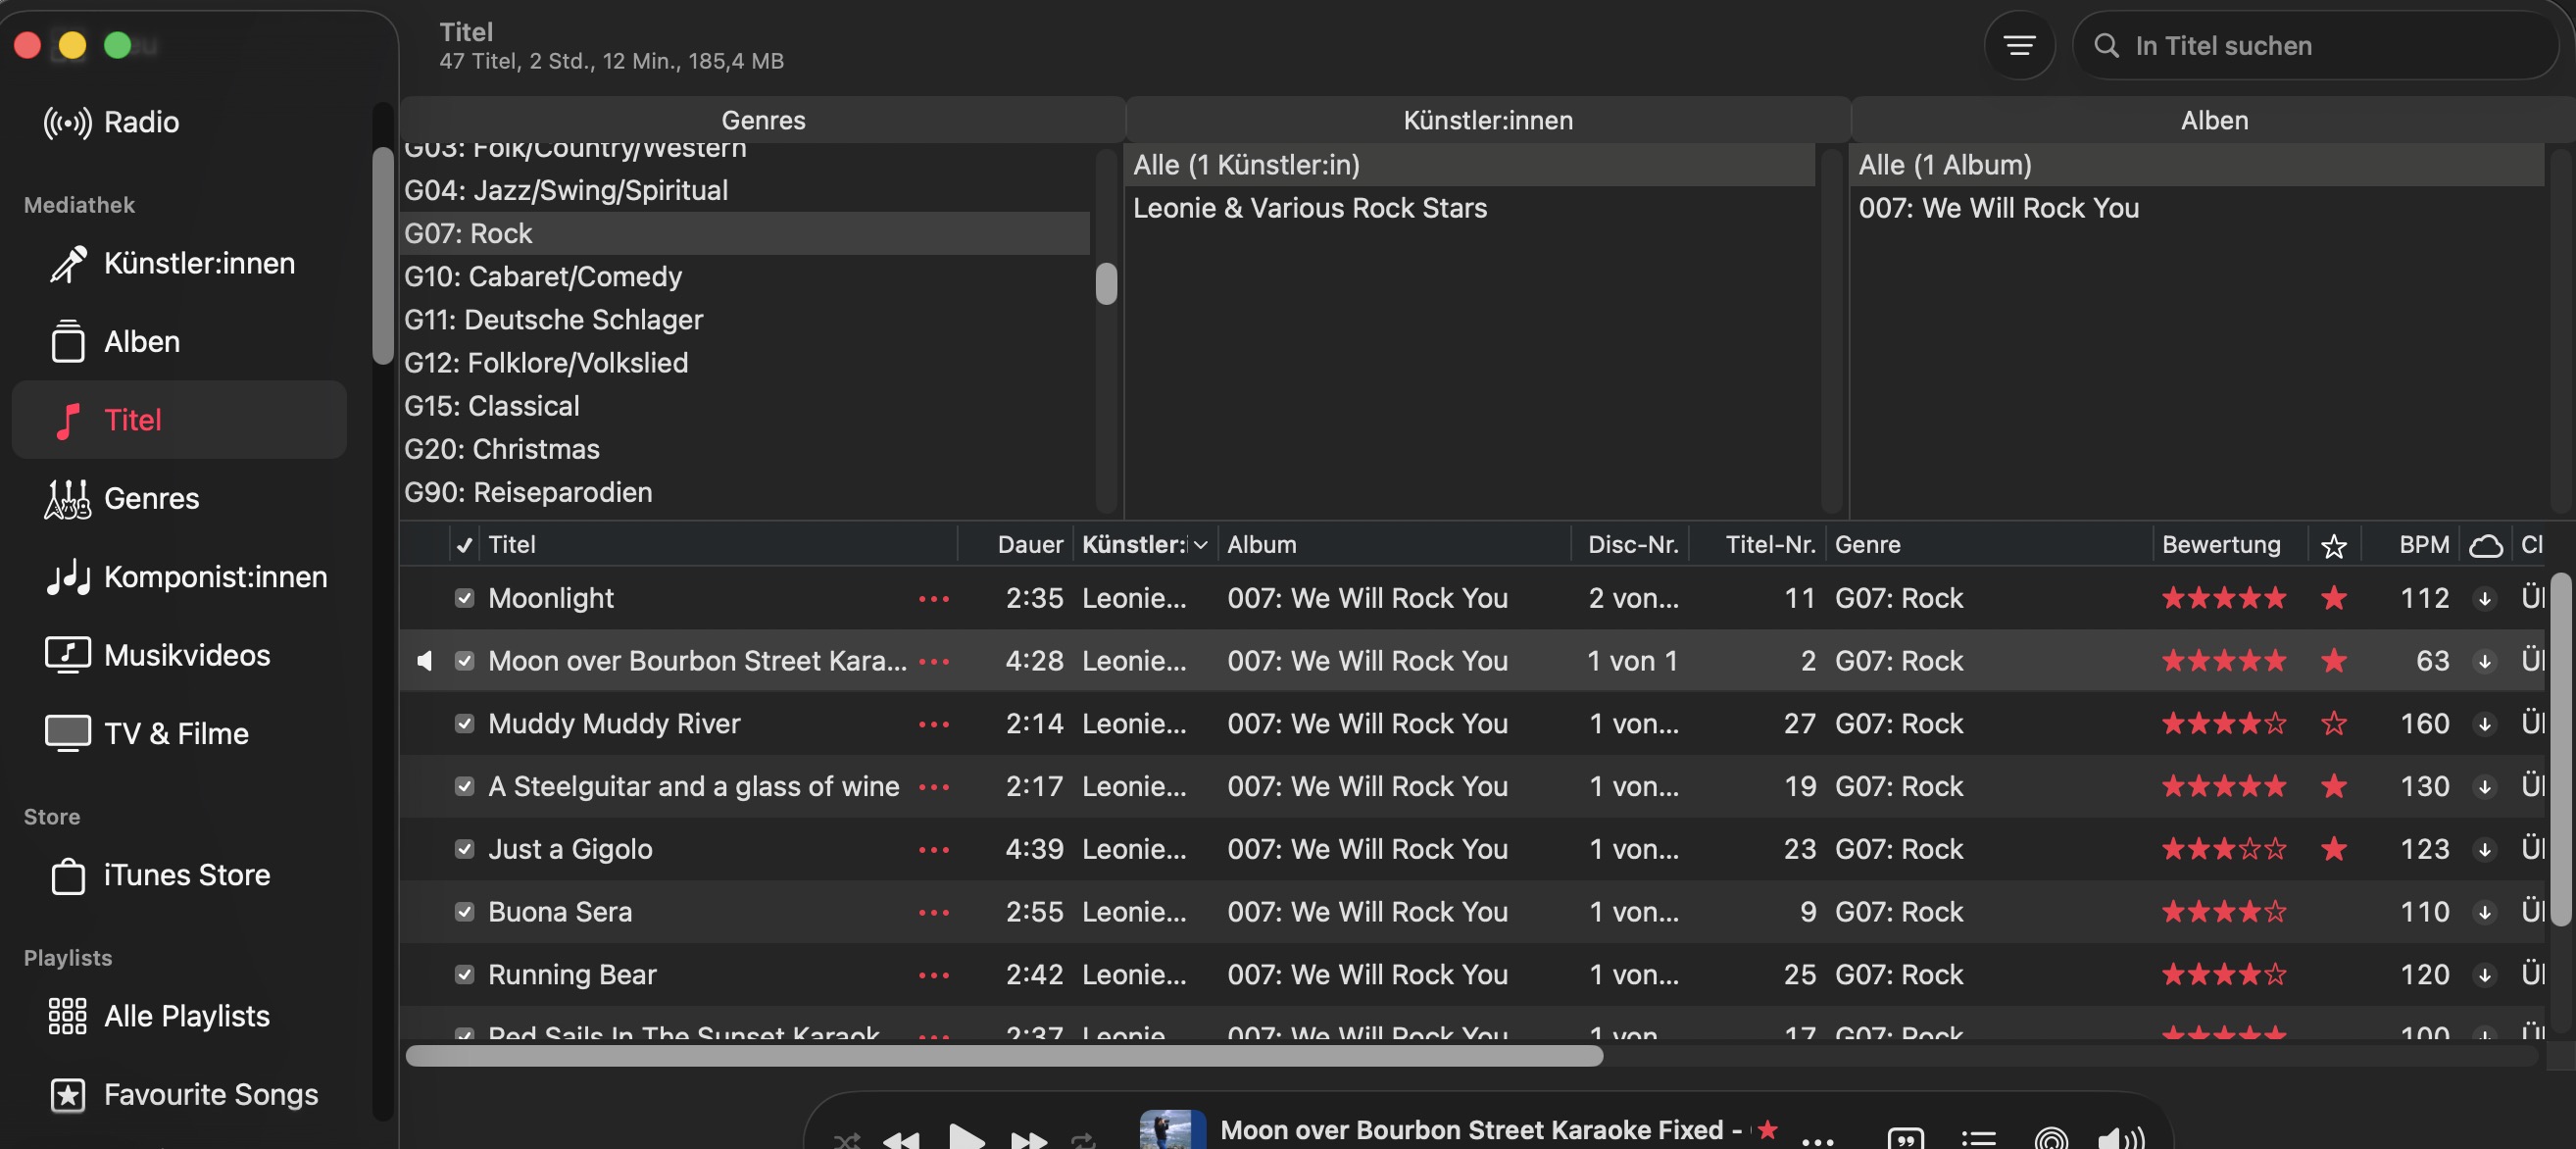Toggle the Running Bear track checkbox
The image size is (2576, 1149).
464,975
